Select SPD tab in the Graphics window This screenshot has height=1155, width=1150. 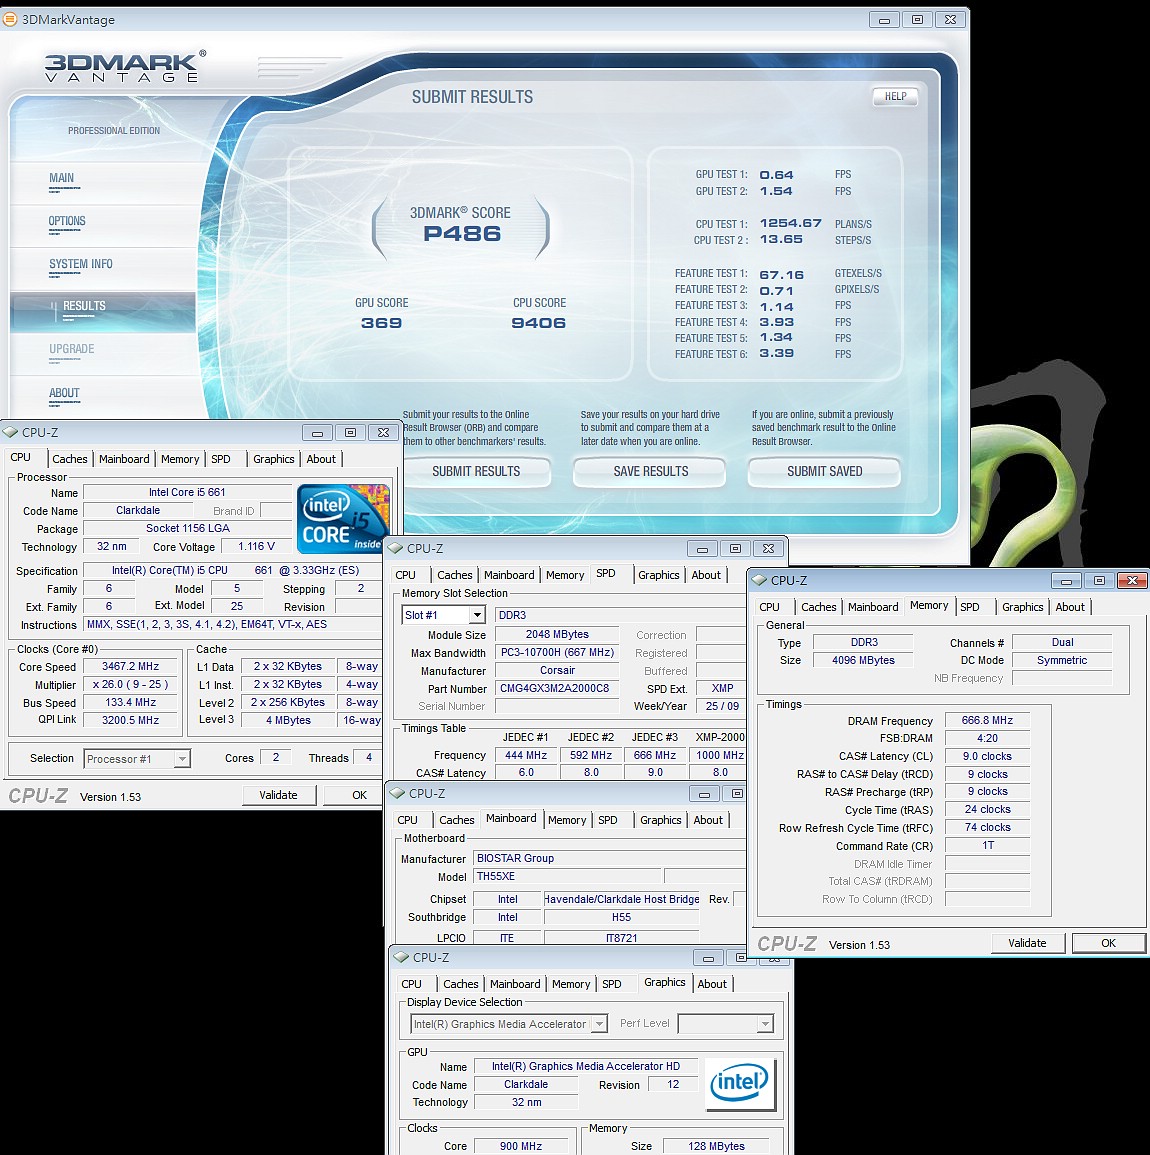coord(611,984)
